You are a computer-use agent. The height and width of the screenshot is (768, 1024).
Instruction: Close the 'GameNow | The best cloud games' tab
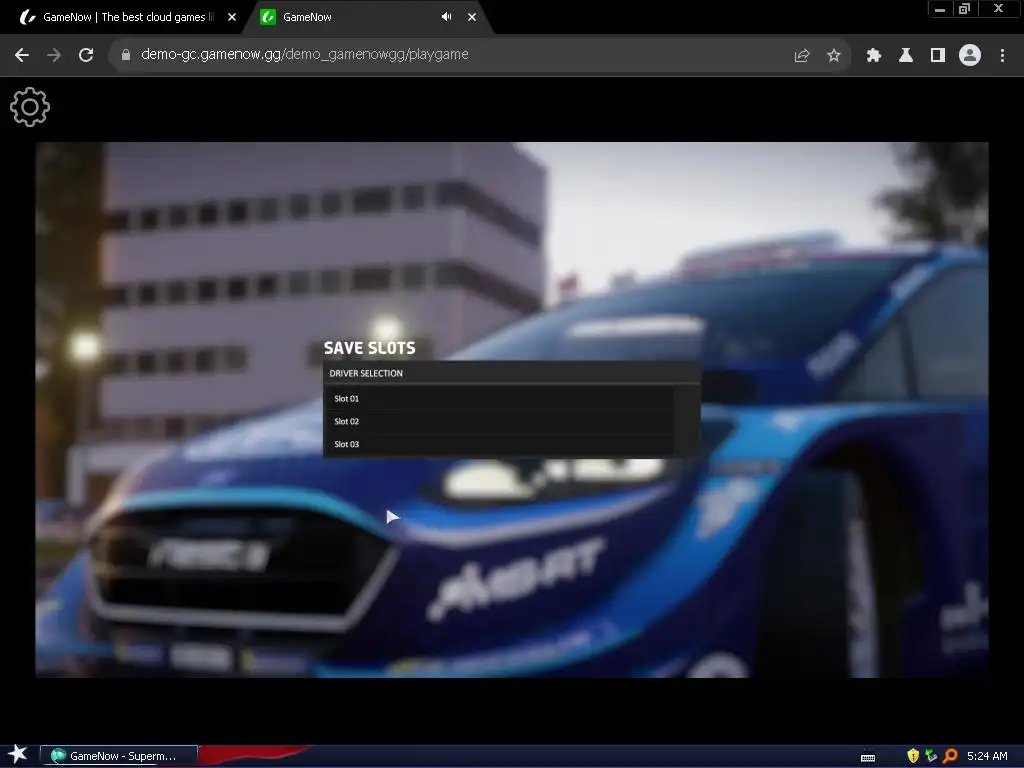pos(232,17)
